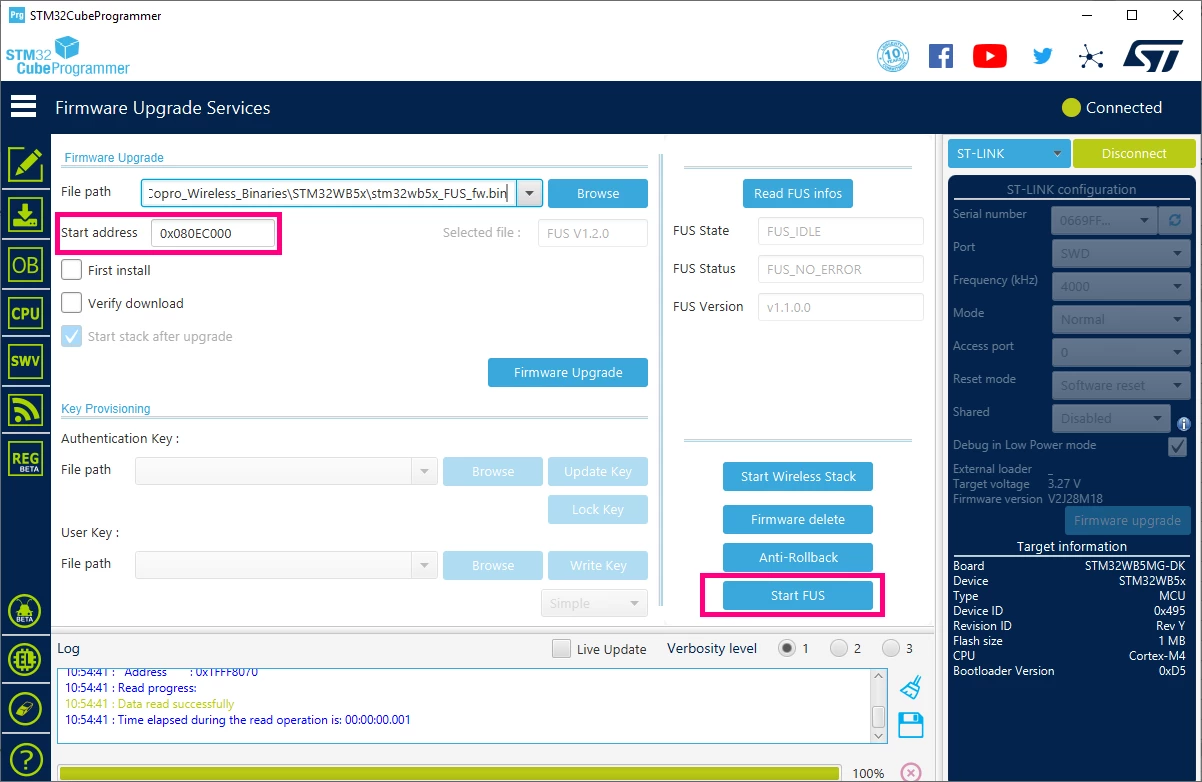Toggle Debug in Low Power mode checkbox
This screenshot has height=782, width=1202.
(x=1177, y=446)
